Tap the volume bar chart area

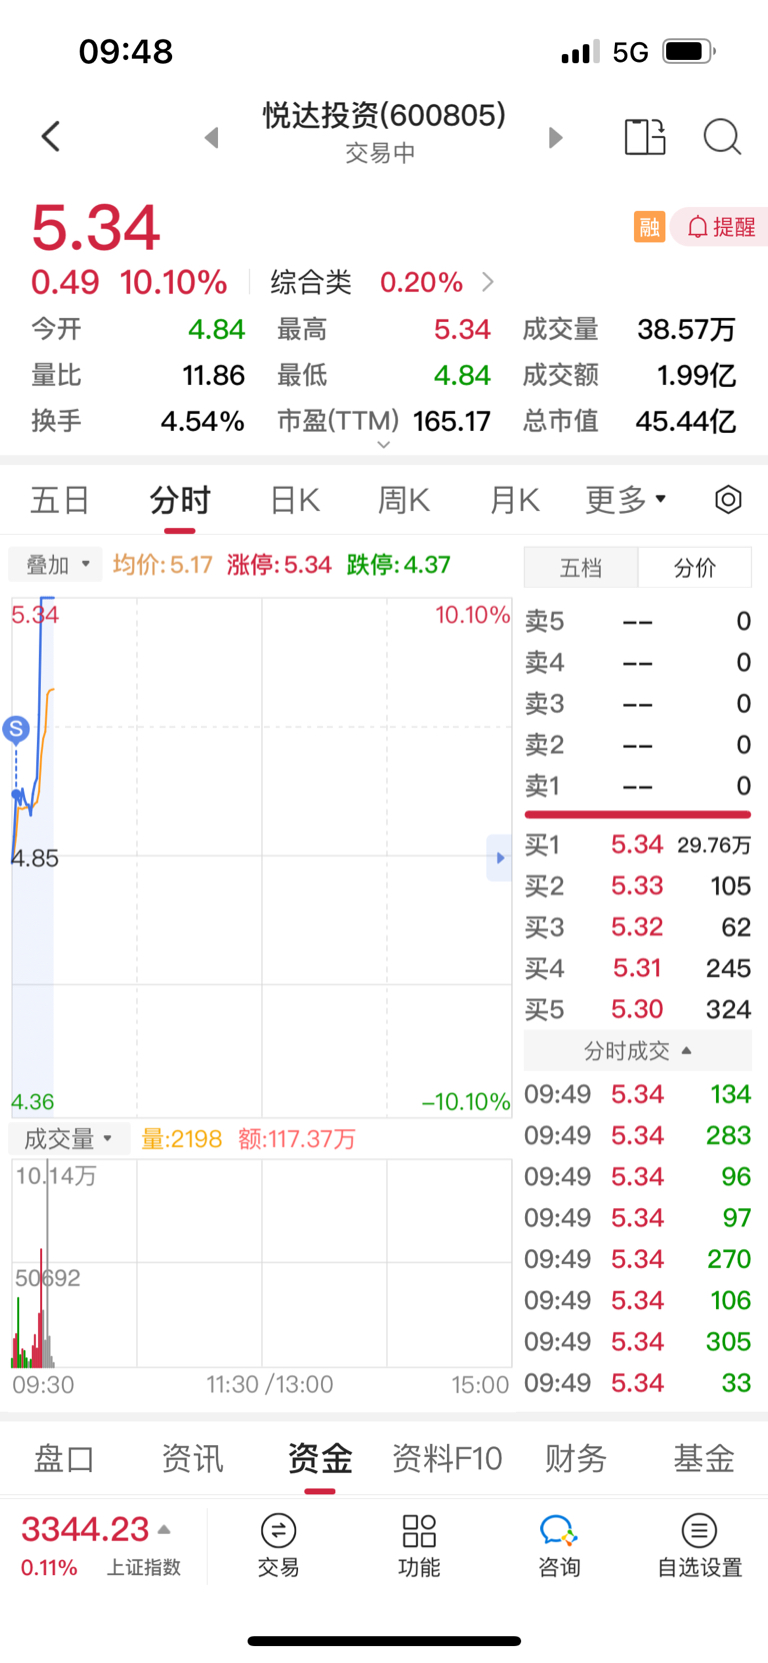[x=262, y=1263]
